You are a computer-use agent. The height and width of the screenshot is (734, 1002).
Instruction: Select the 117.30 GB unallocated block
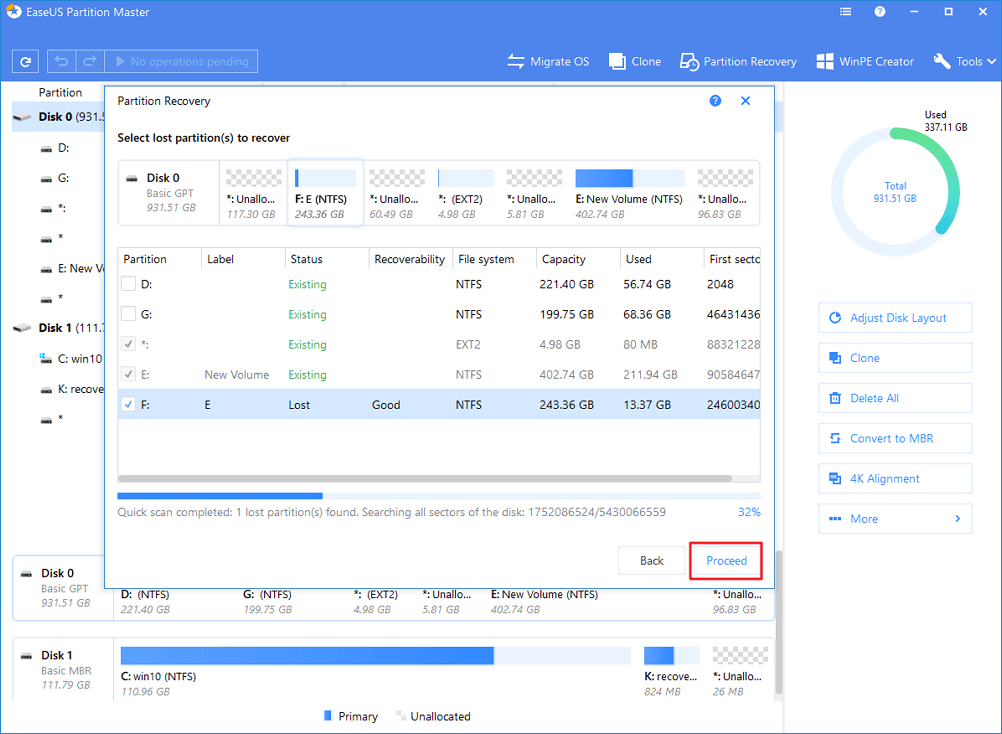(253, 193)
